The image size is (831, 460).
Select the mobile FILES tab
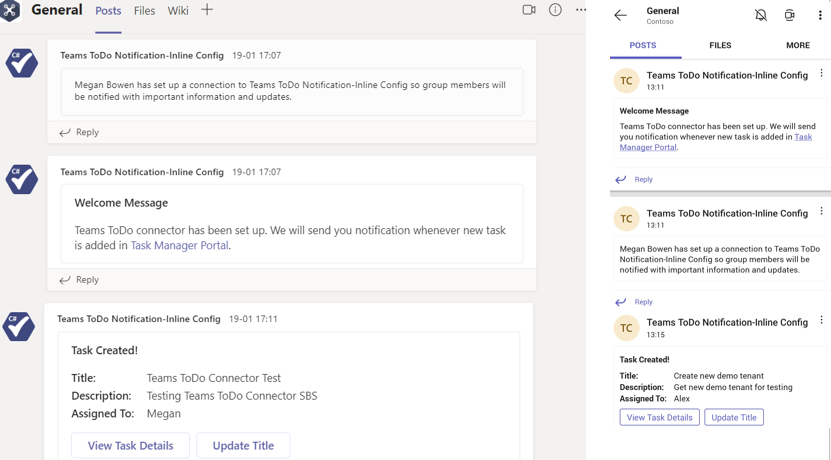pos(720,45)
